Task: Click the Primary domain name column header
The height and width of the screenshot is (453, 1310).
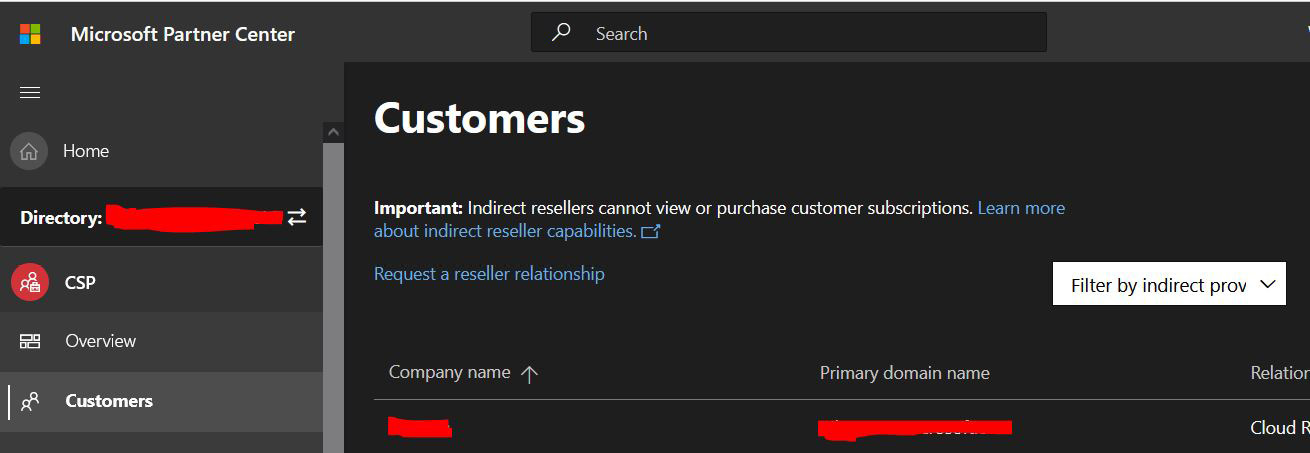Action: tap(904, 373)
